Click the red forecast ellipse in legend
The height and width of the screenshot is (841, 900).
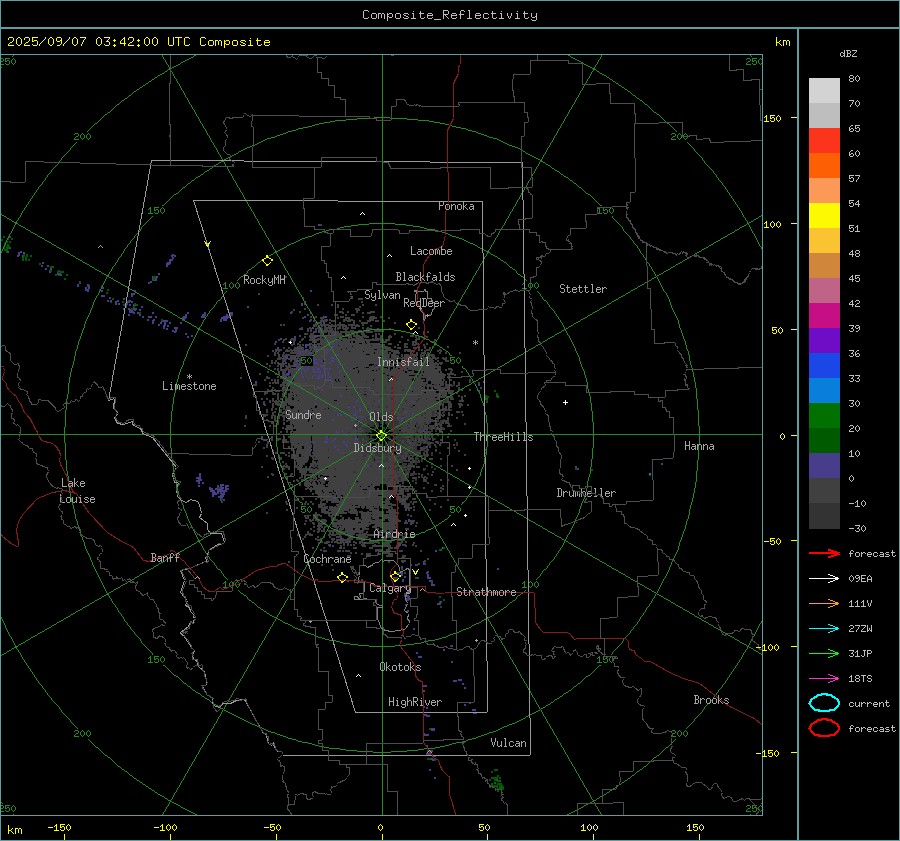[x=824, y=728]
